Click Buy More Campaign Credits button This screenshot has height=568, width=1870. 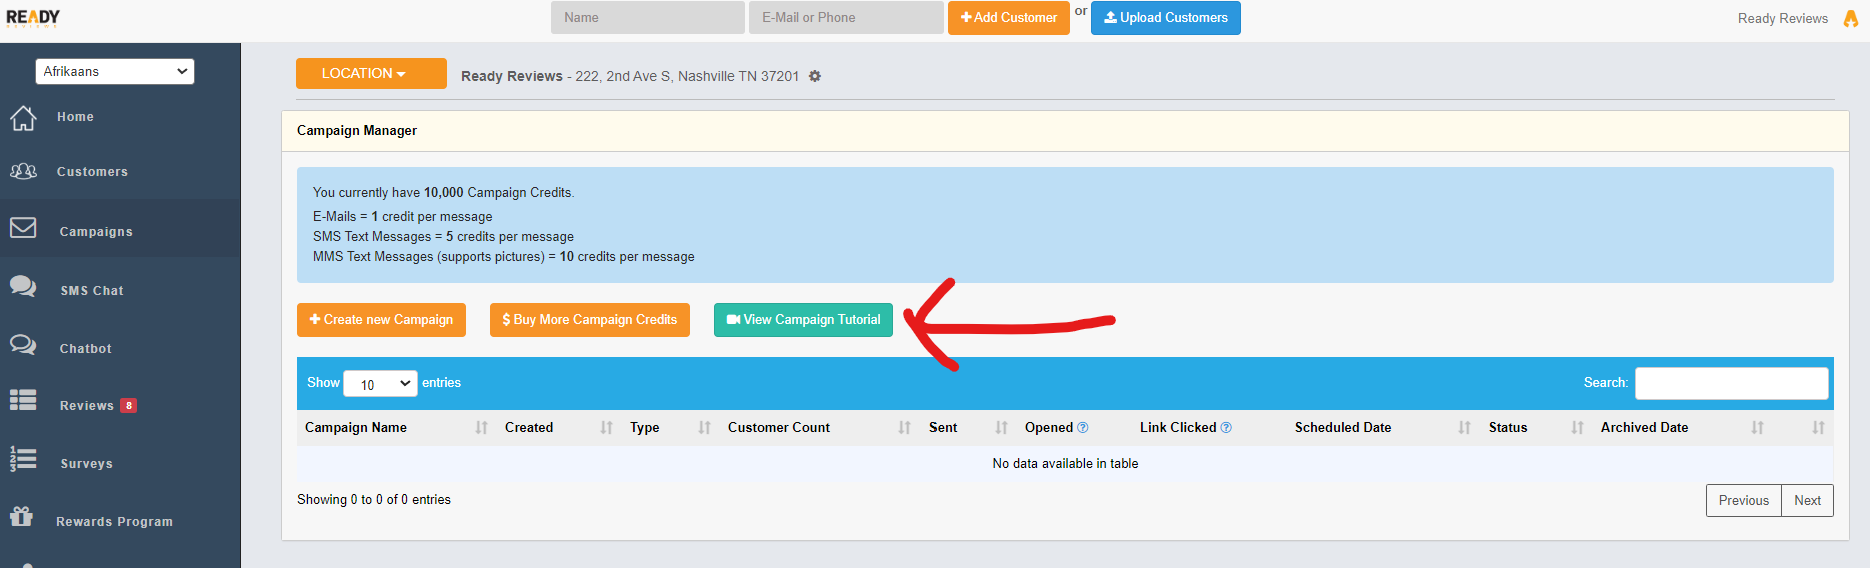coord(589,320)
